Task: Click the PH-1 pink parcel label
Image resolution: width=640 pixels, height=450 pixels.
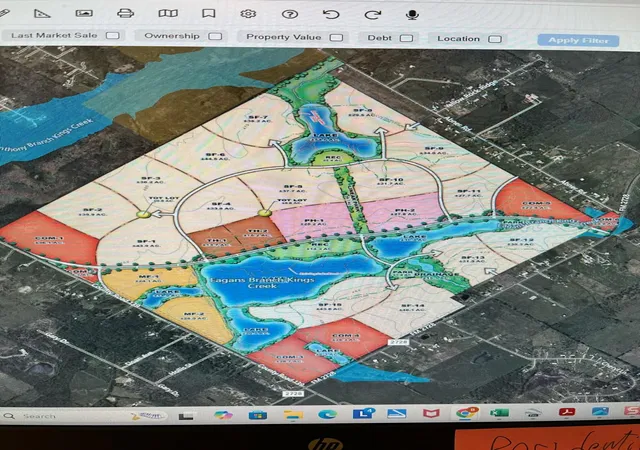Action: click(x=313, y=222)
